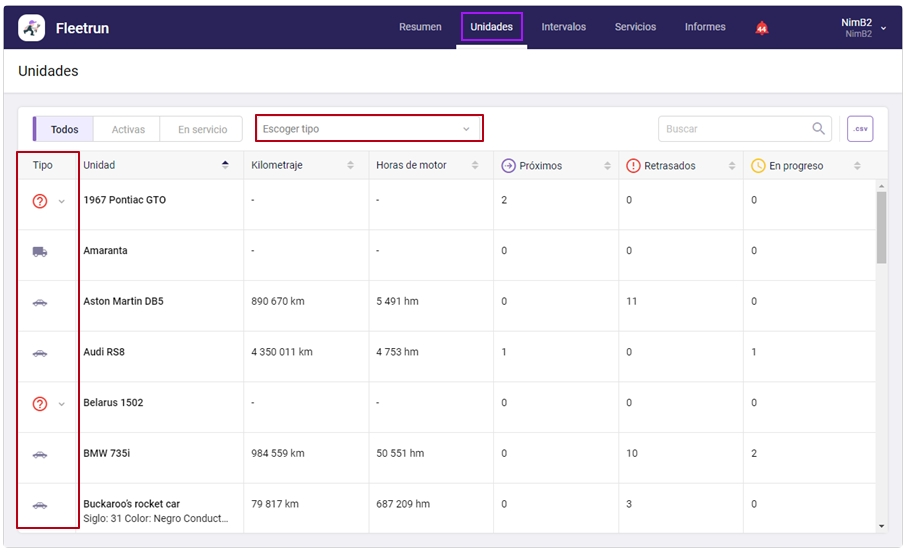Sort the Kilometraje column with its arrows

350,165
